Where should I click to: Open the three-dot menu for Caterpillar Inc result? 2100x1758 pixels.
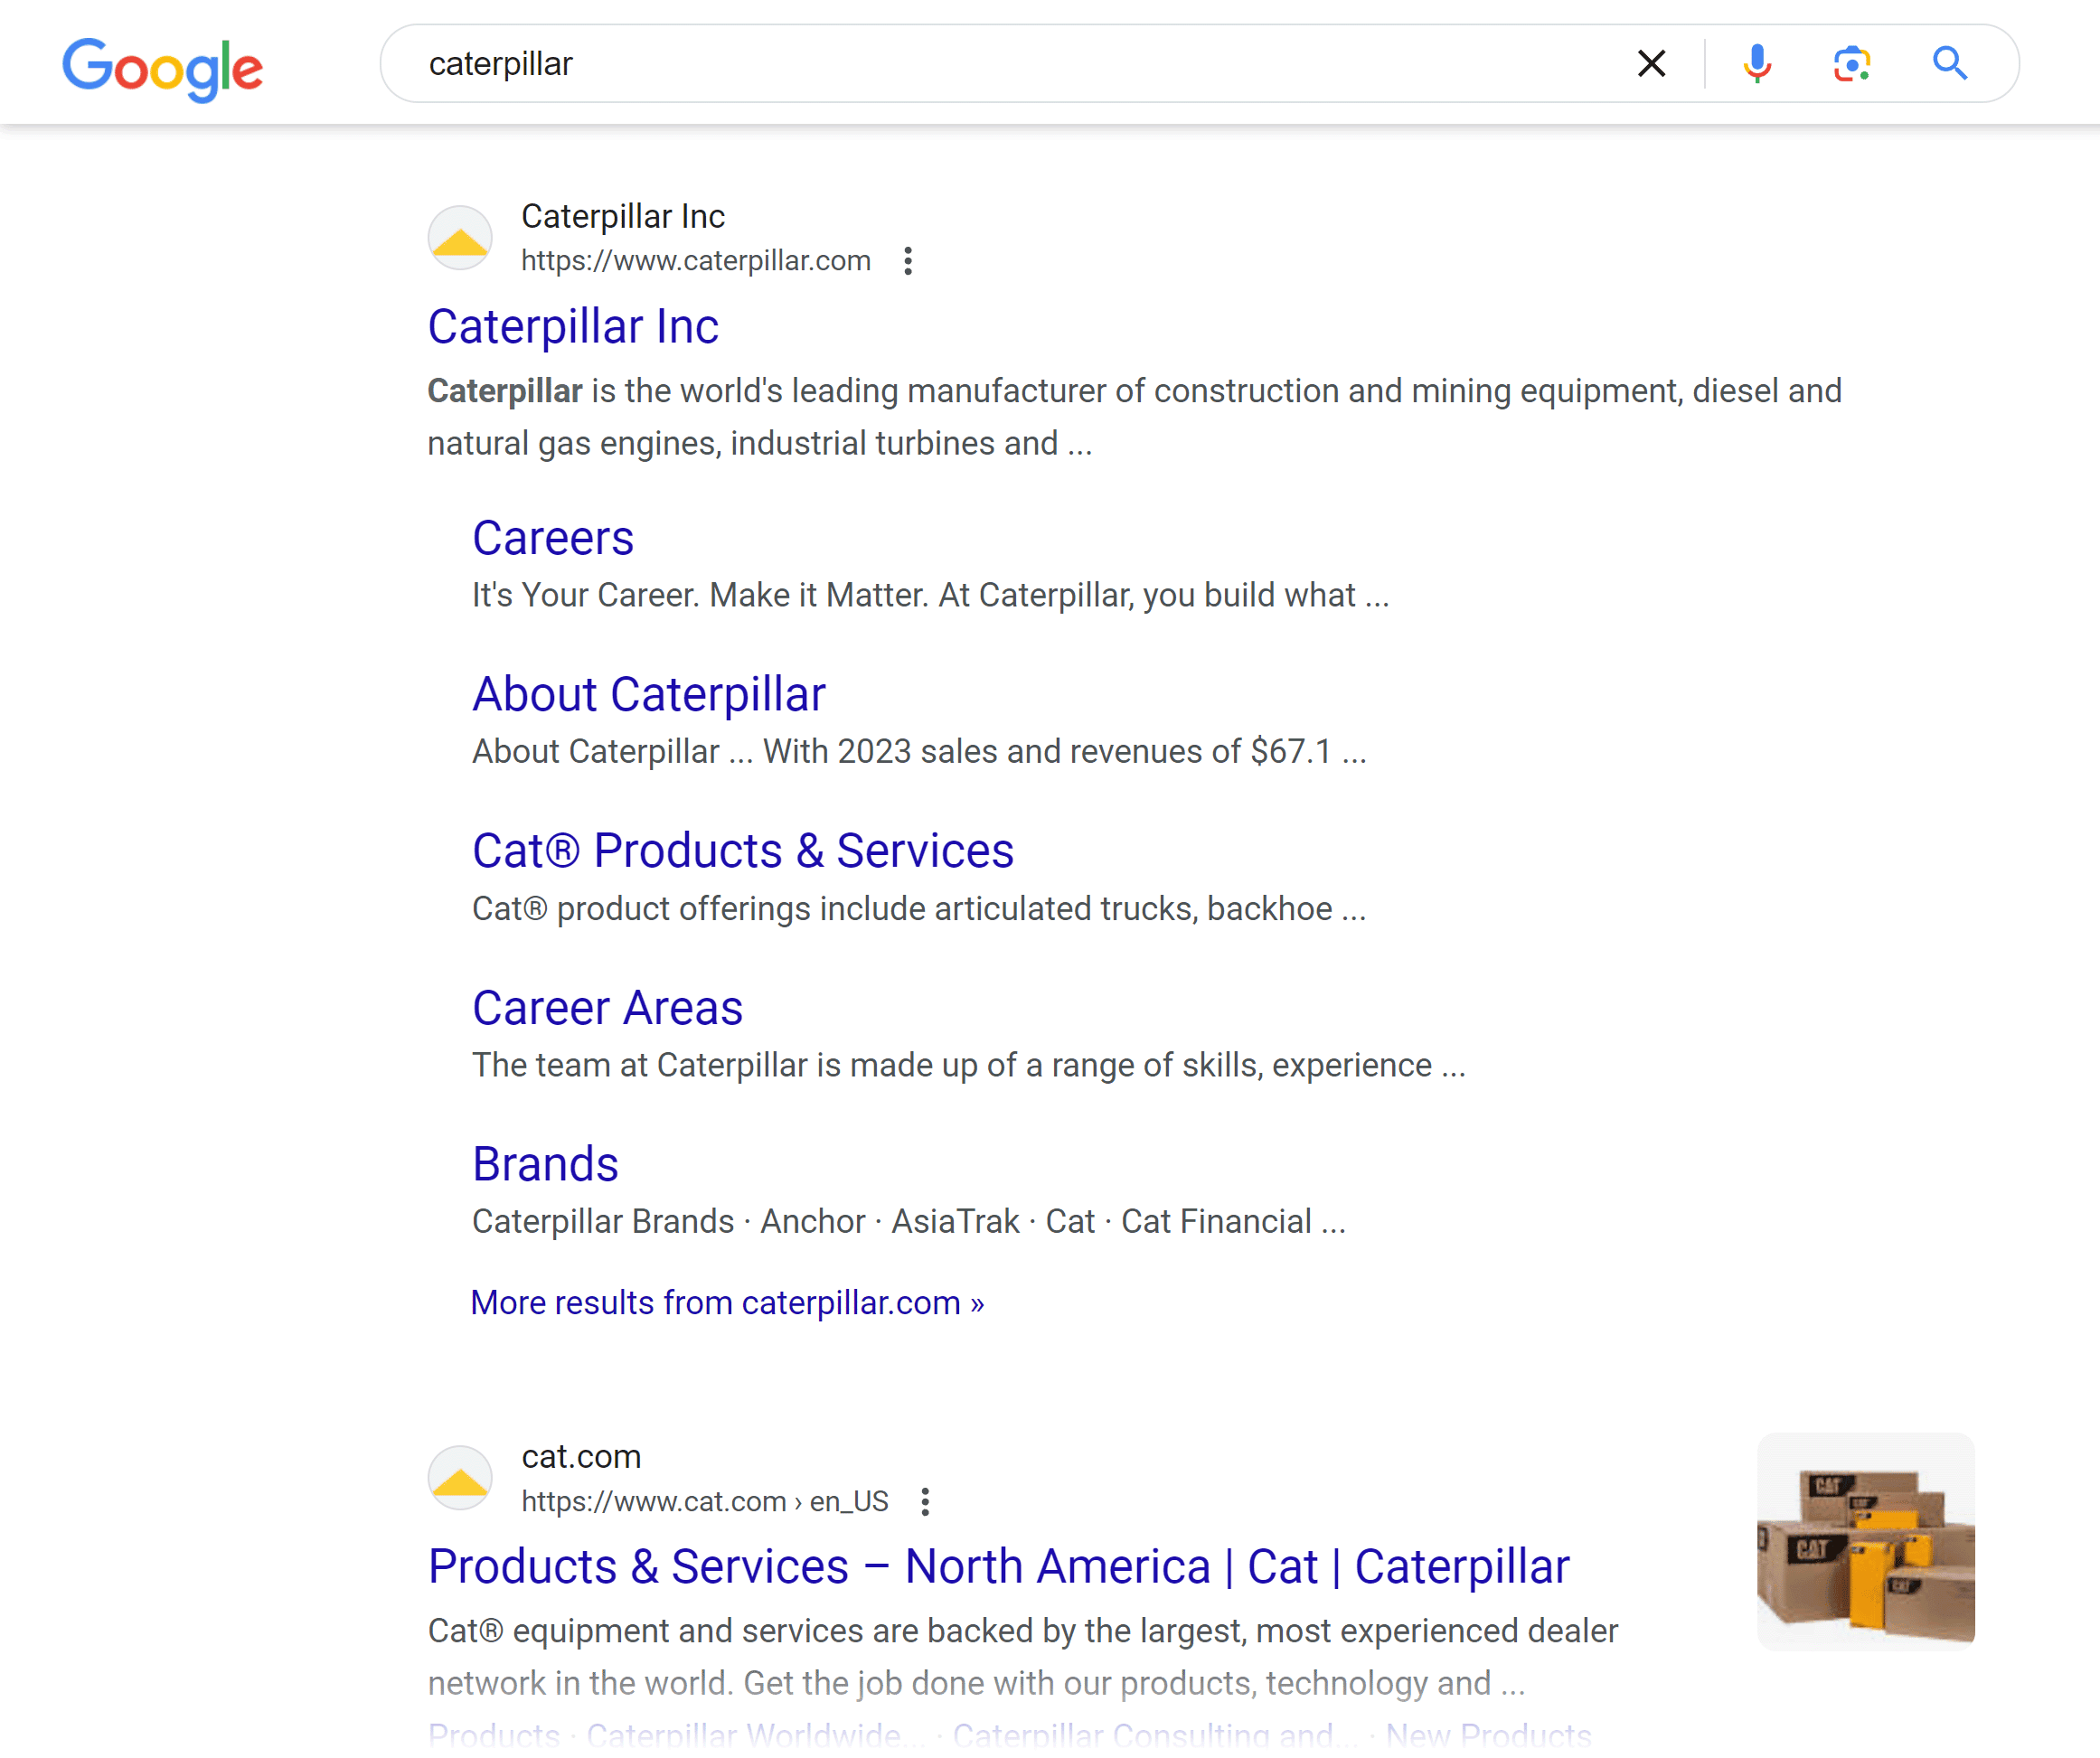tap(908, 262)
